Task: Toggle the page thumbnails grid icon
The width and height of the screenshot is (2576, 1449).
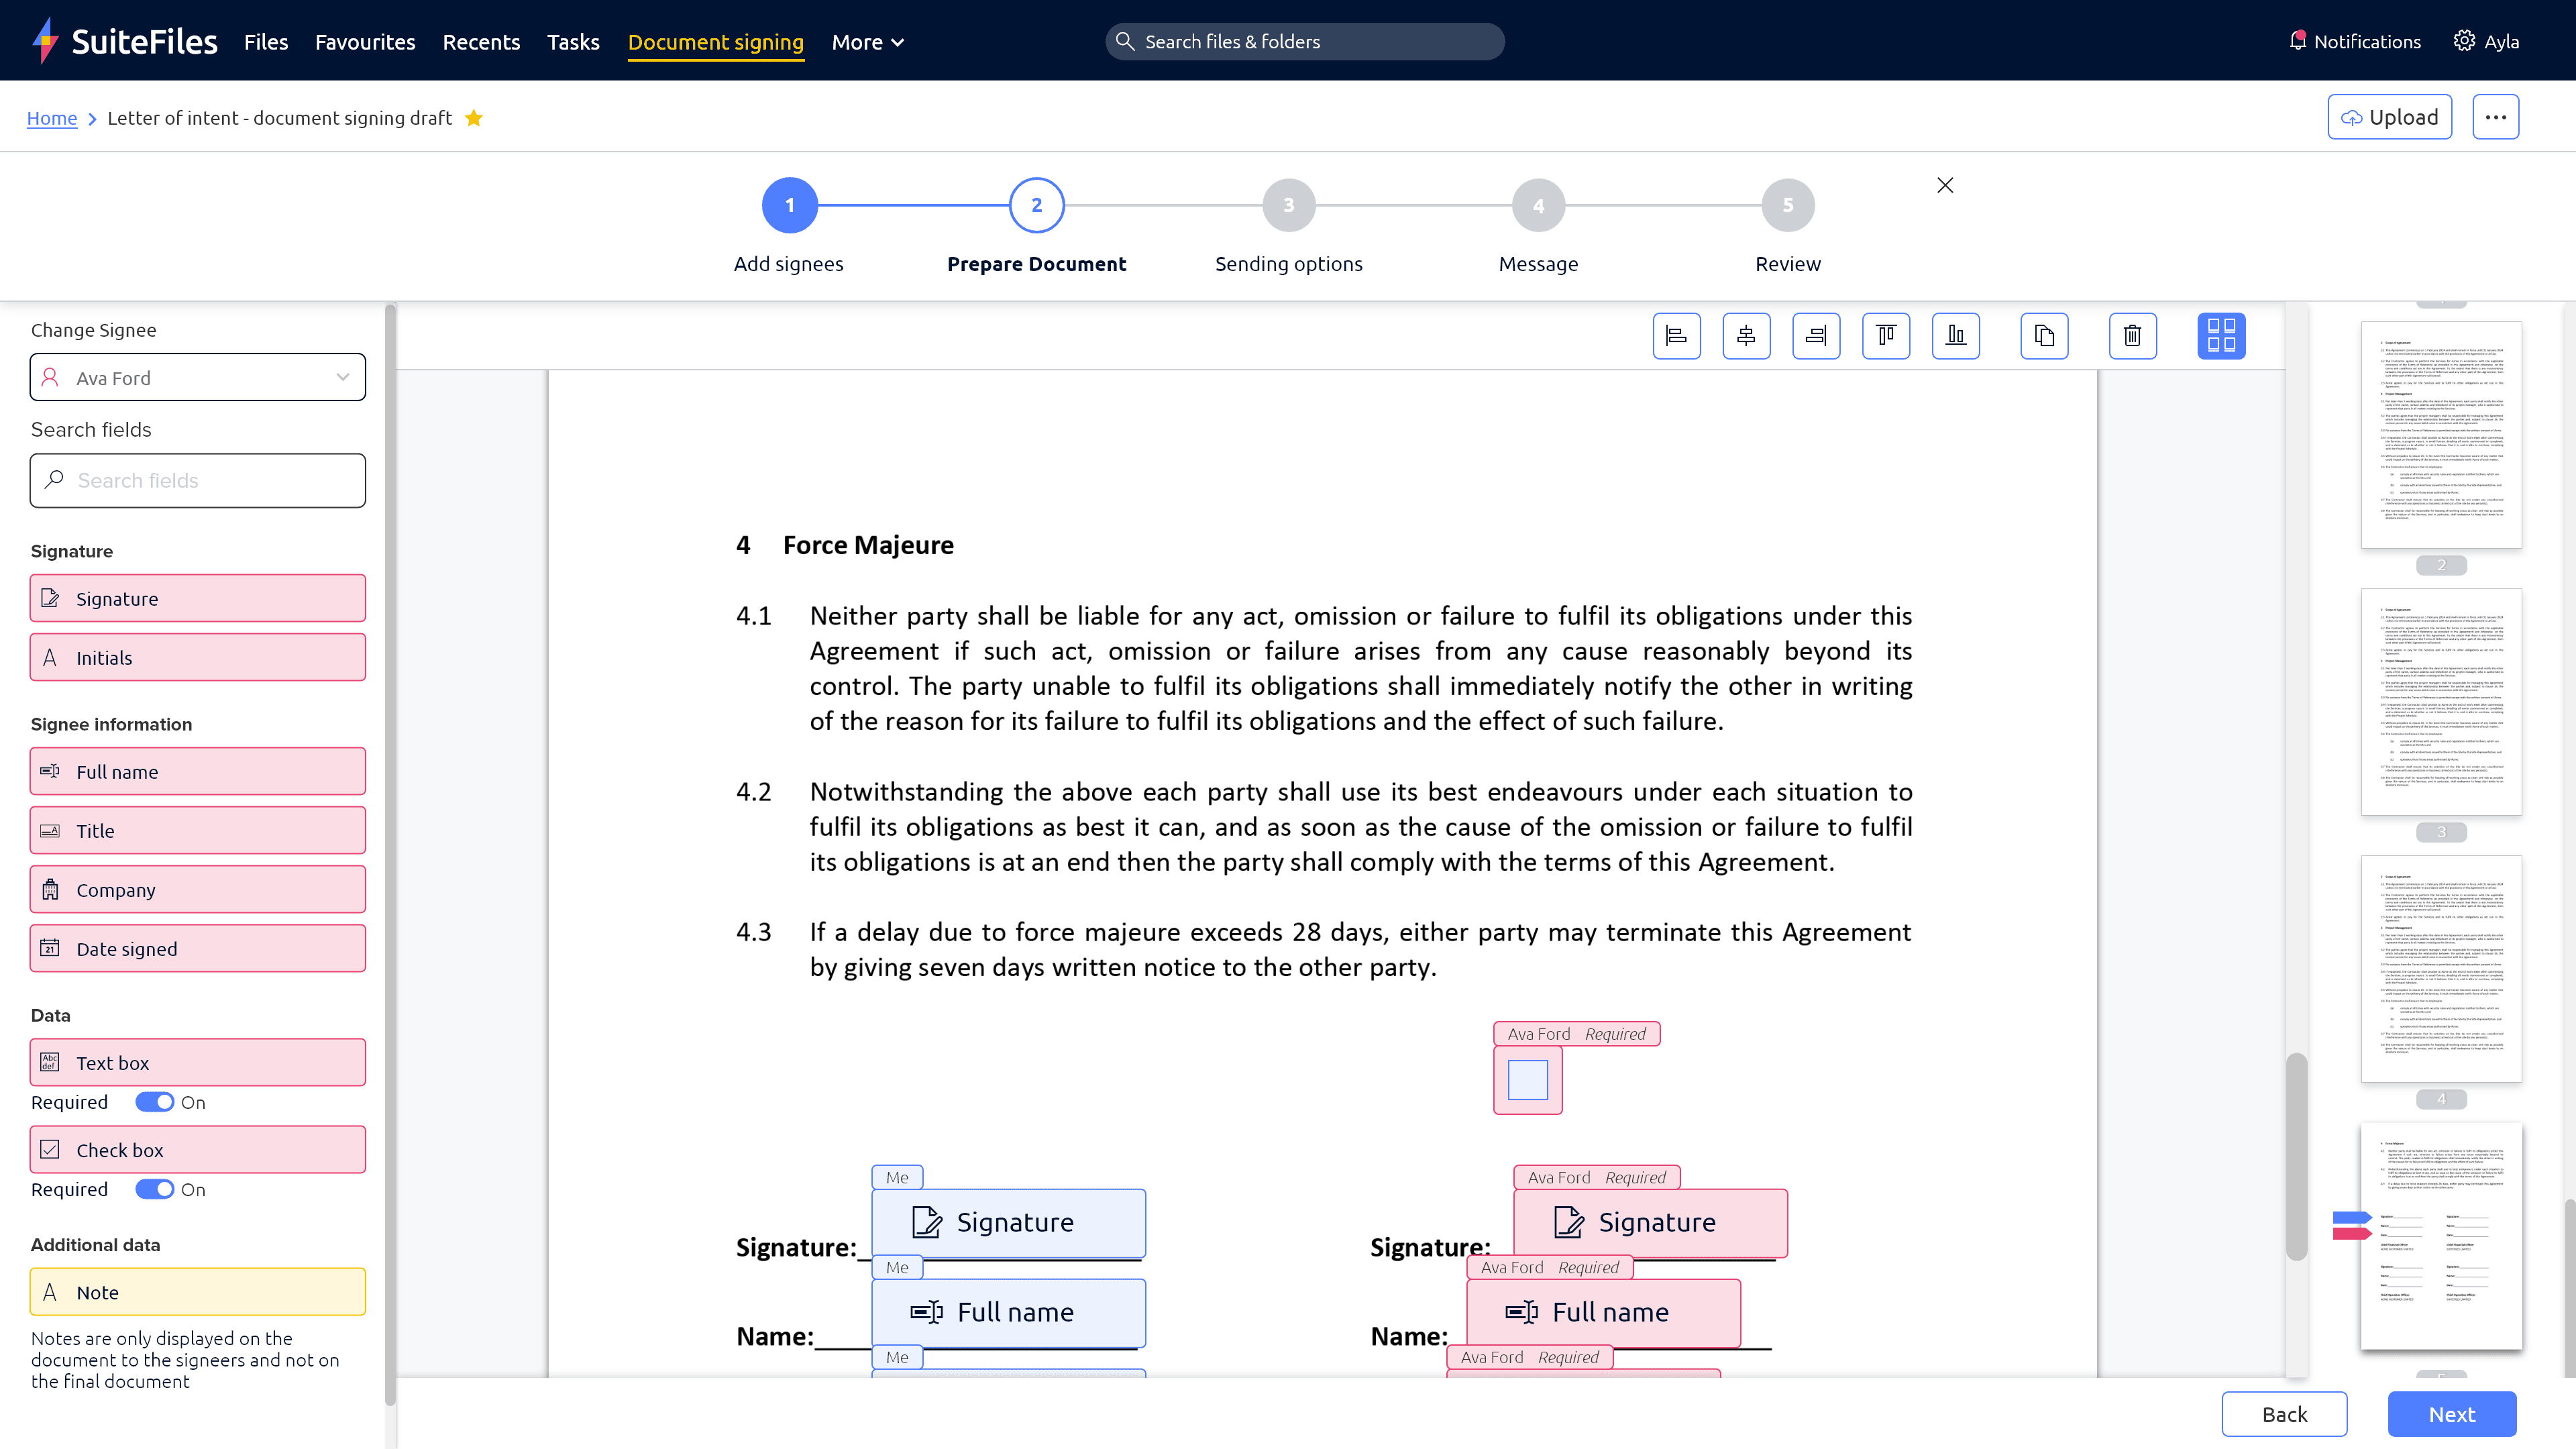Action: pyautogui.click(x=2221, y=336)
